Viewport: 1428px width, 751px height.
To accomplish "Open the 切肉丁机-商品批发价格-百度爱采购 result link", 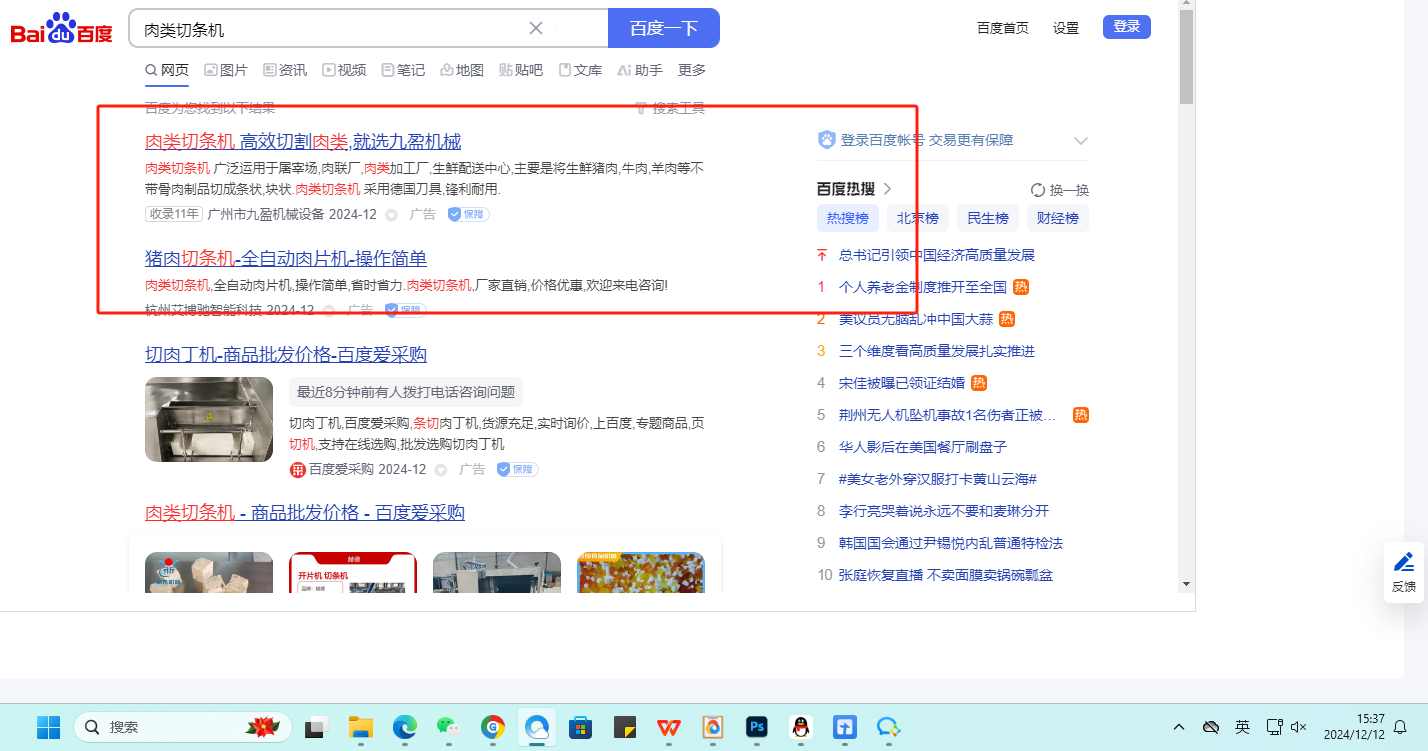I will click(286, 355).
